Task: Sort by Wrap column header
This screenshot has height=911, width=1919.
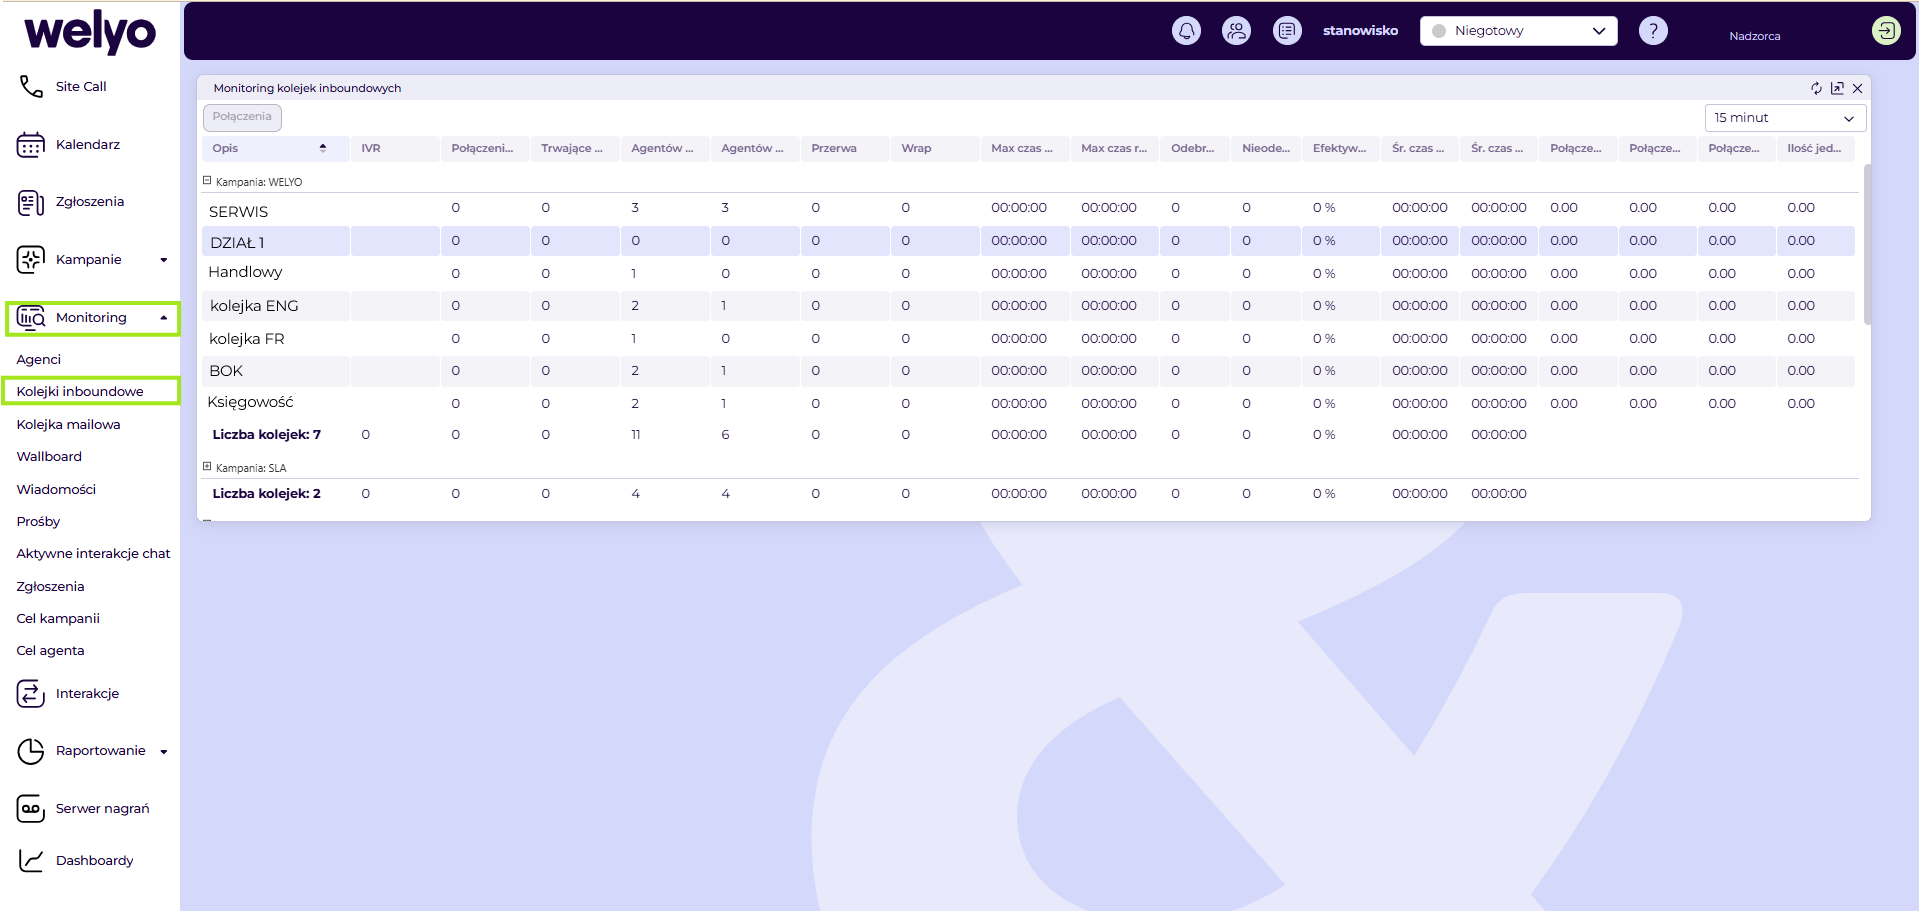Action: [935, 148]
